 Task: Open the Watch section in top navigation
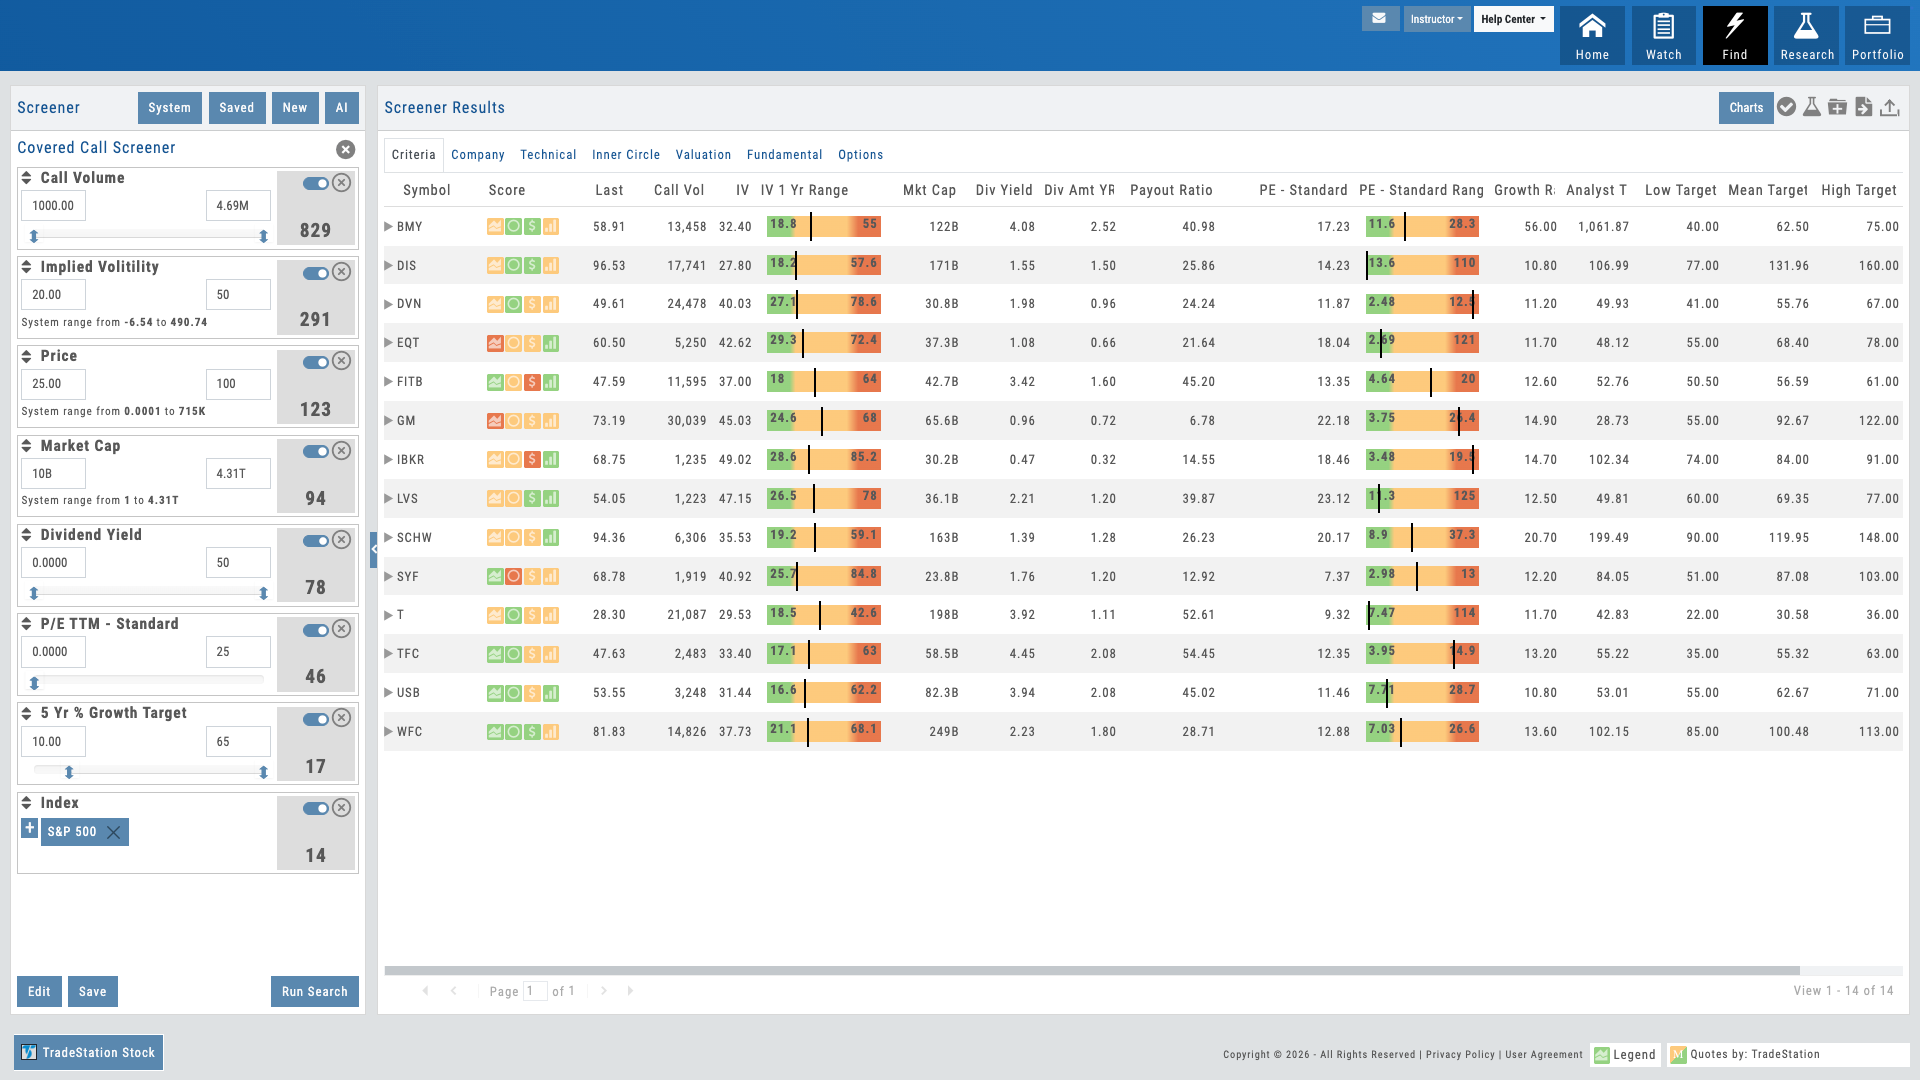pyautogui.click(x=1663, y=35)
